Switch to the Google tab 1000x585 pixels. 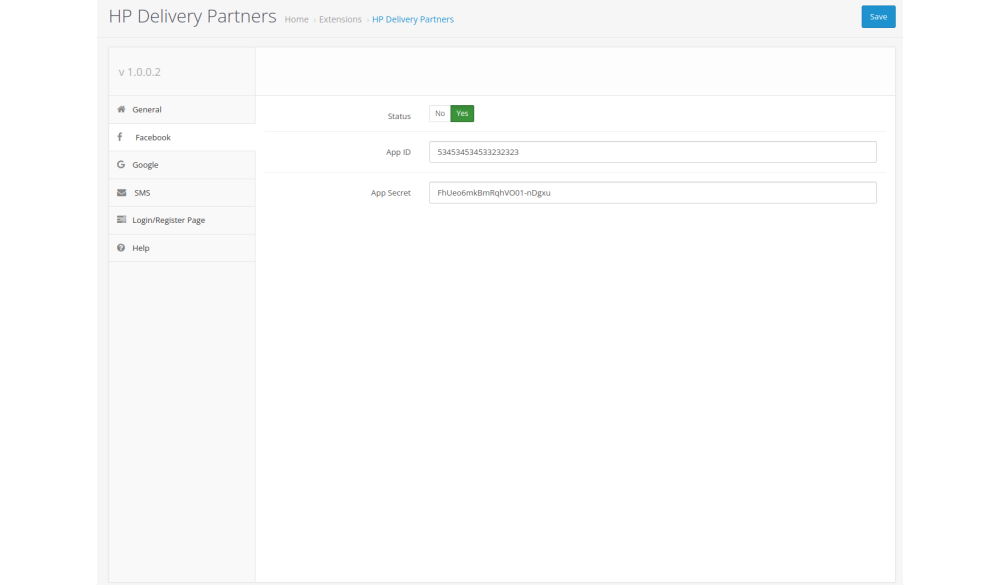click(145, 165)
